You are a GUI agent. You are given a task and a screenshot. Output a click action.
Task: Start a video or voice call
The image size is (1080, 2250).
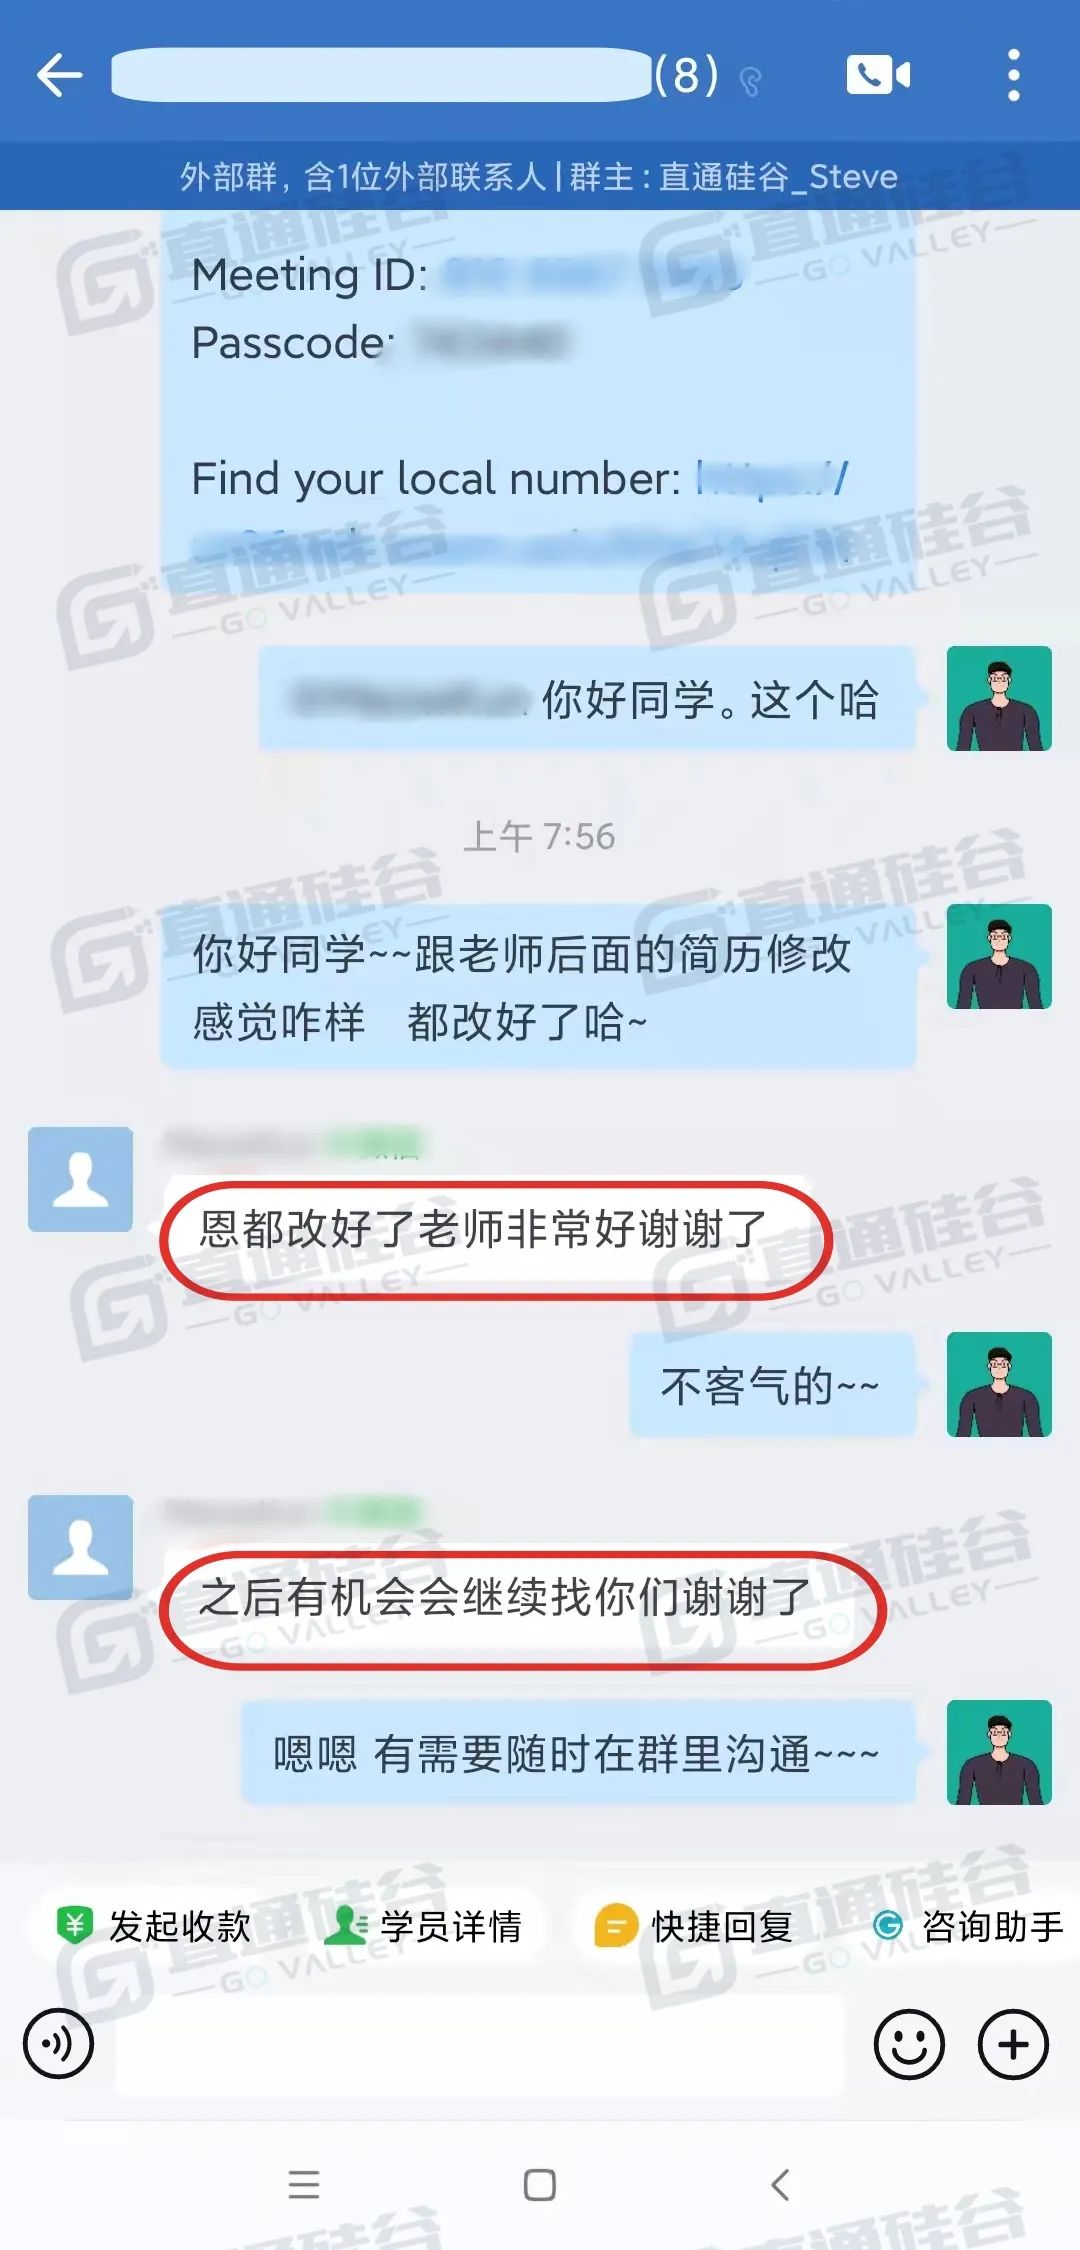pos(878,75)
